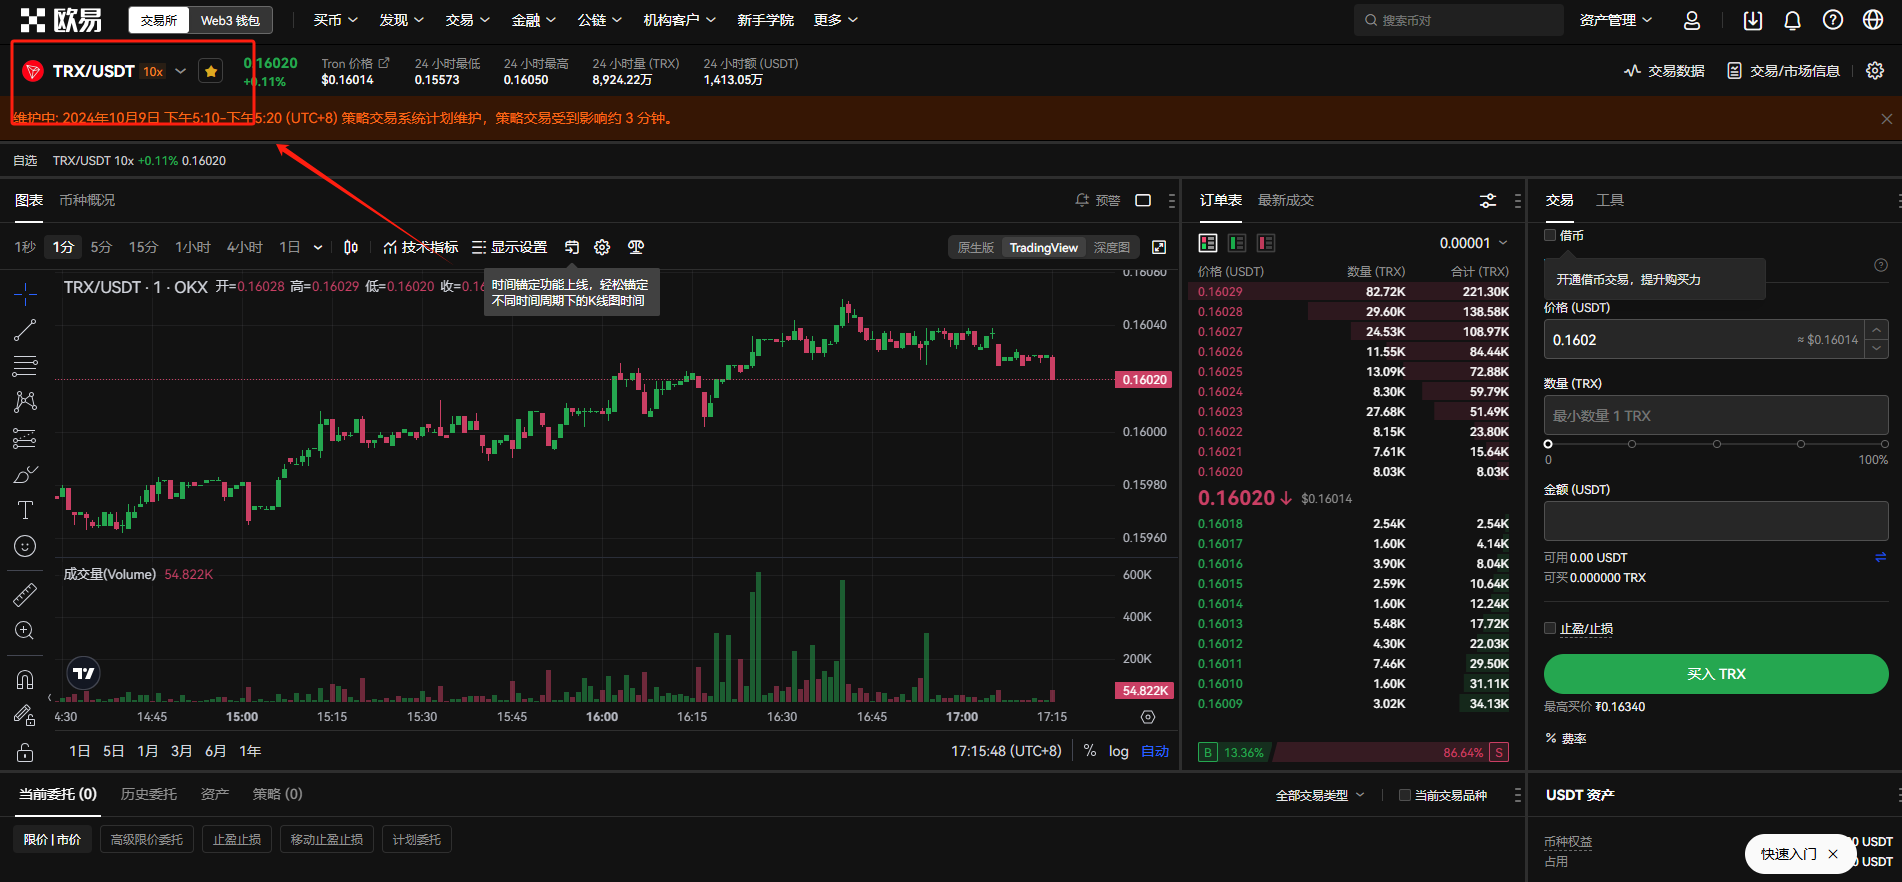Open the emoji icons tool
The image size is (1902, 882).
click(x=25, y=546)
